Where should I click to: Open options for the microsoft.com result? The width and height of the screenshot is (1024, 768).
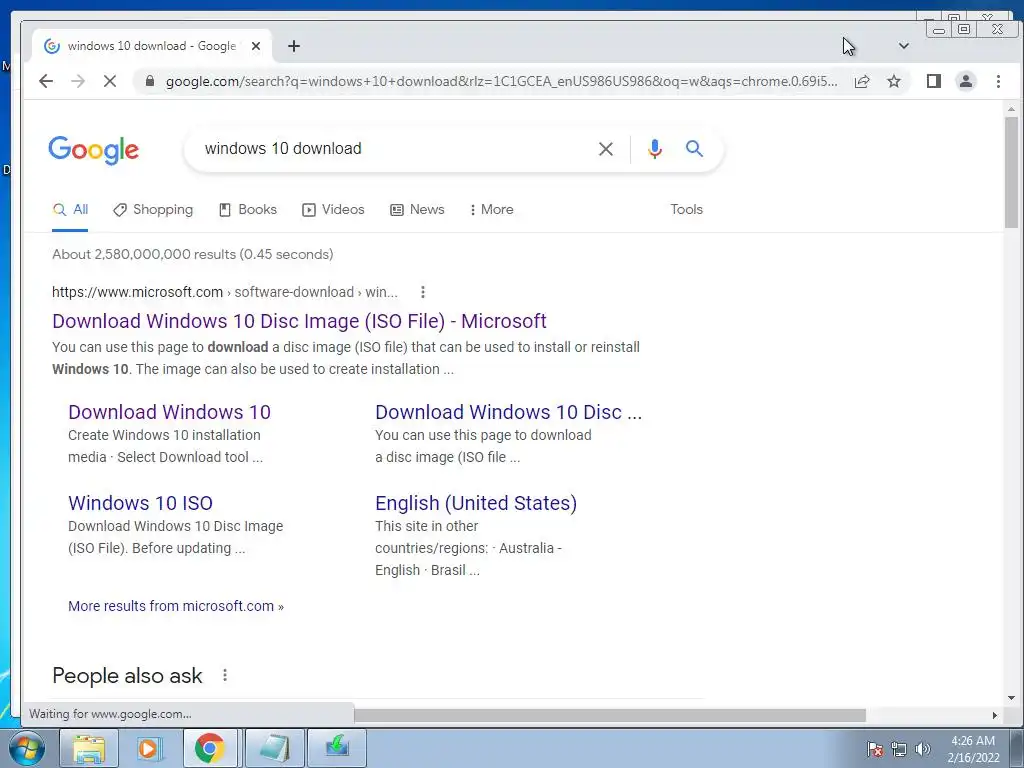(x=423, y=292)
